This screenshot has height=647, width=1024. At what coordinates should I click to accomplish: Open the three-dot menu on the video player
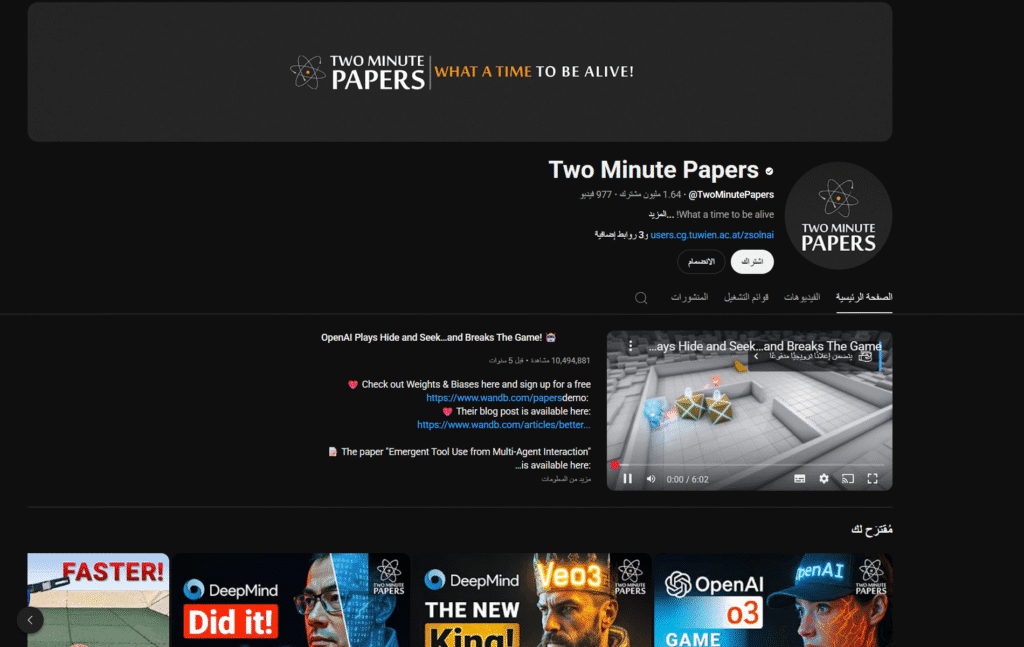coord(630,346)
